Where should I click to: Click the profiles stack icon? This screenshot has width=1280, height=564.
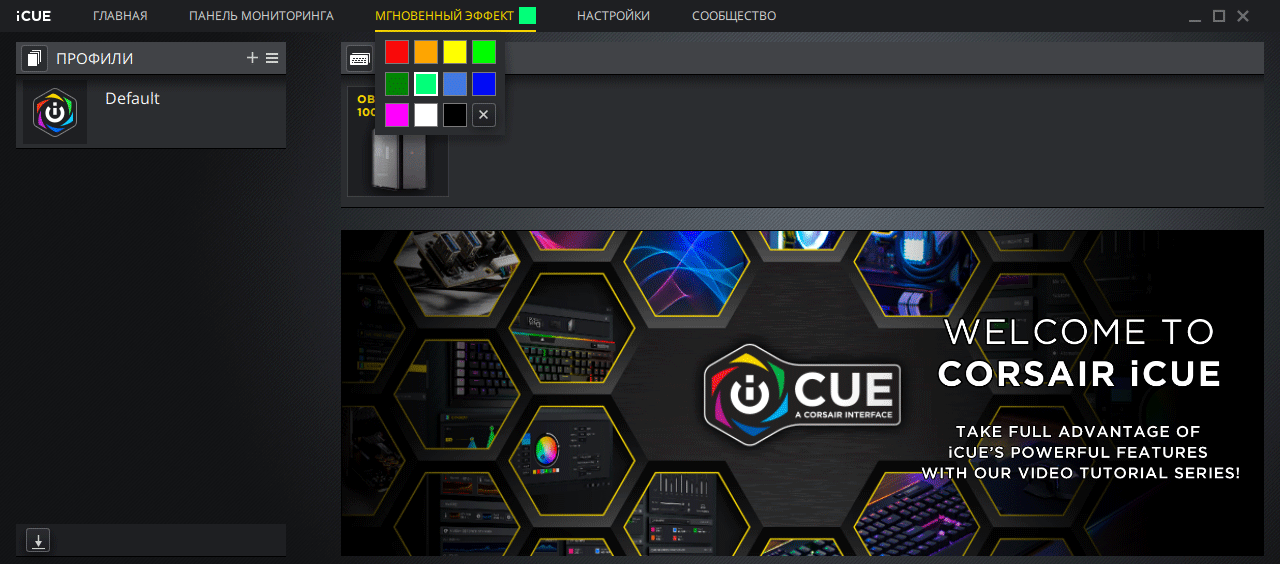[34, 58]
